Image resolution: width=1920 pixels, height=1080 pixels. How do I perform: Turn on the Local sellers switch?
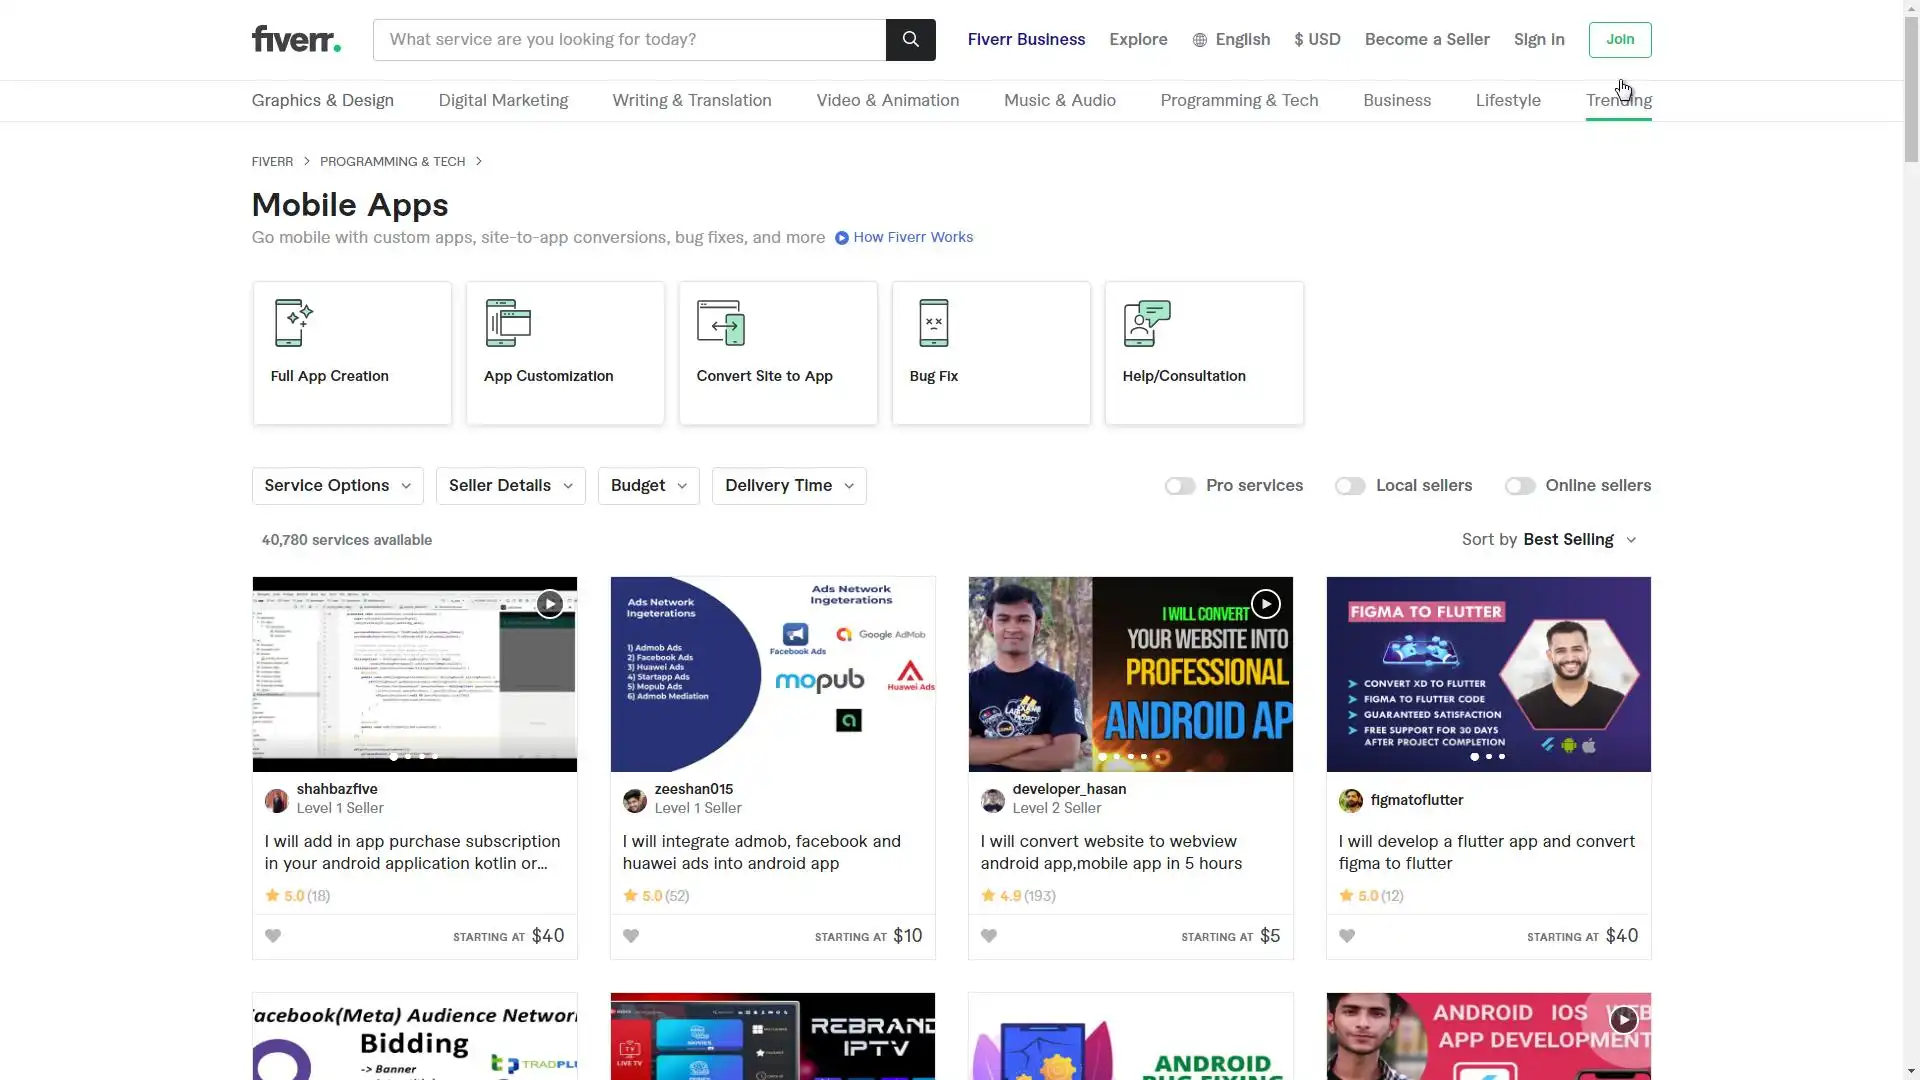click(1350, 486)
